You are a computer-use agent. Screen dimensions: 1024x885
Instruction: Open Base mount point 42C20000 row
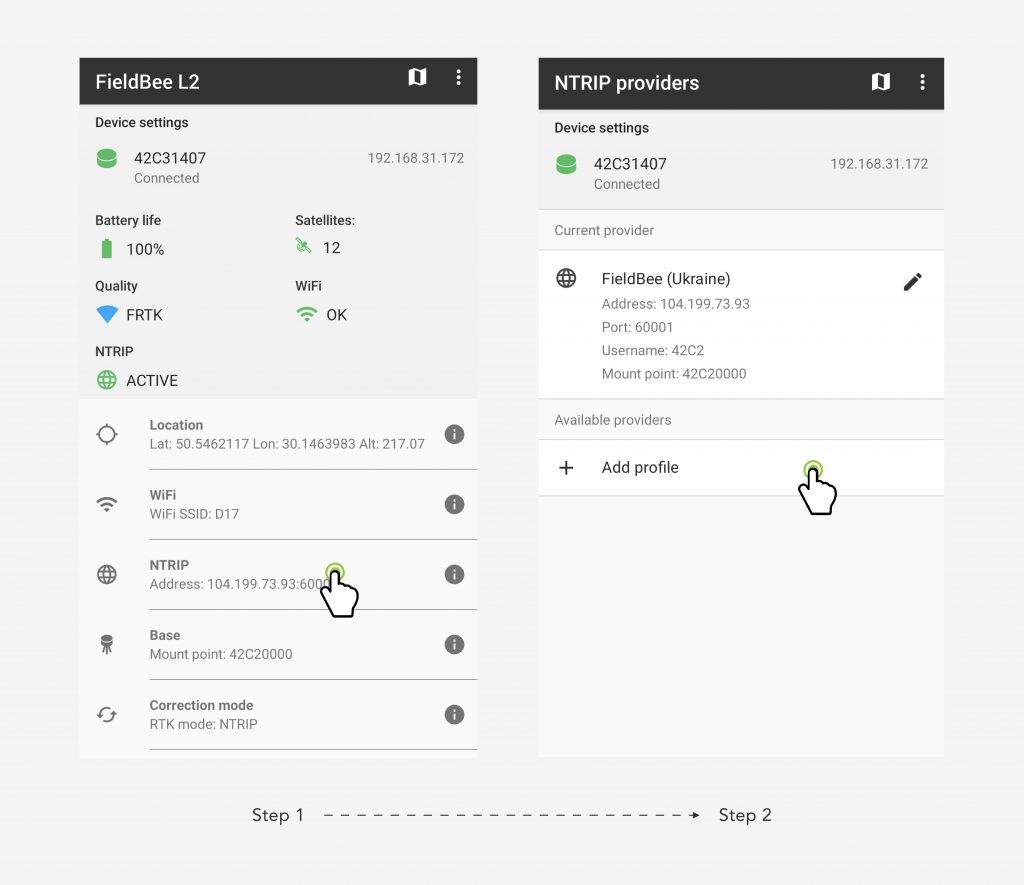tap(278, 645)
